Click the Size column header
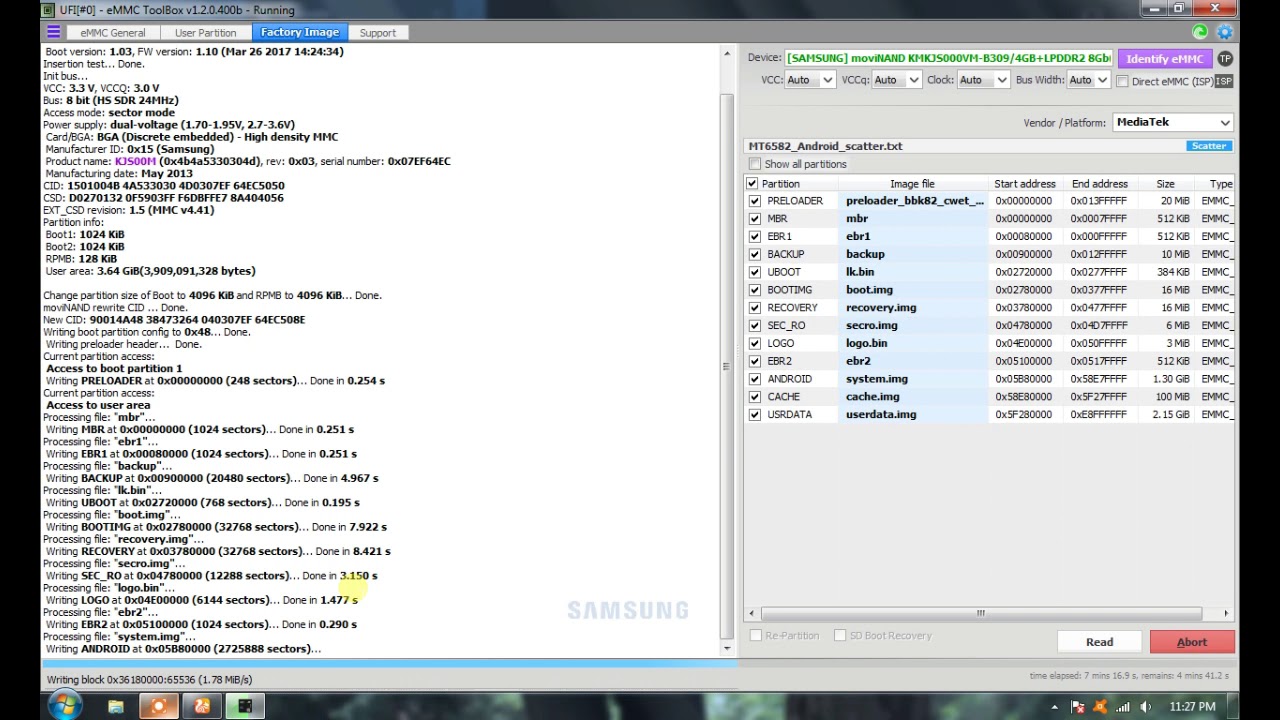The image size is (1280, 720). [x=1165, y=184]
